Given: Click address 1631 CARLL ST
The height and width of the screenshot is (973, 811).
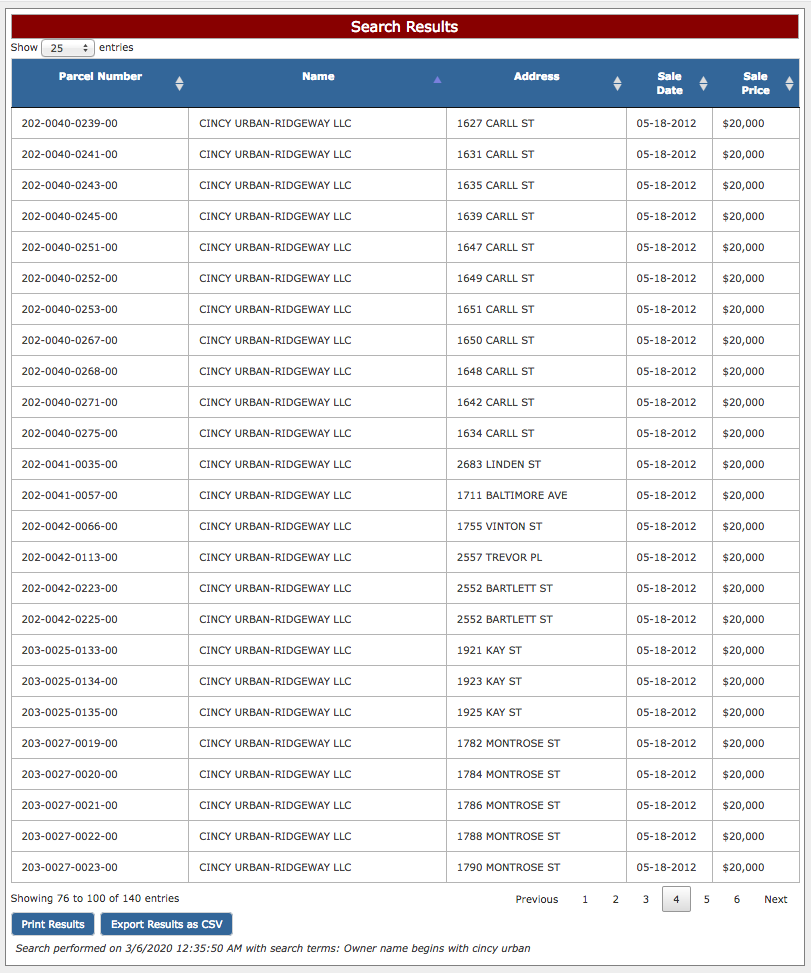Looking at the screenshot, I should click(x=495, y=155).
